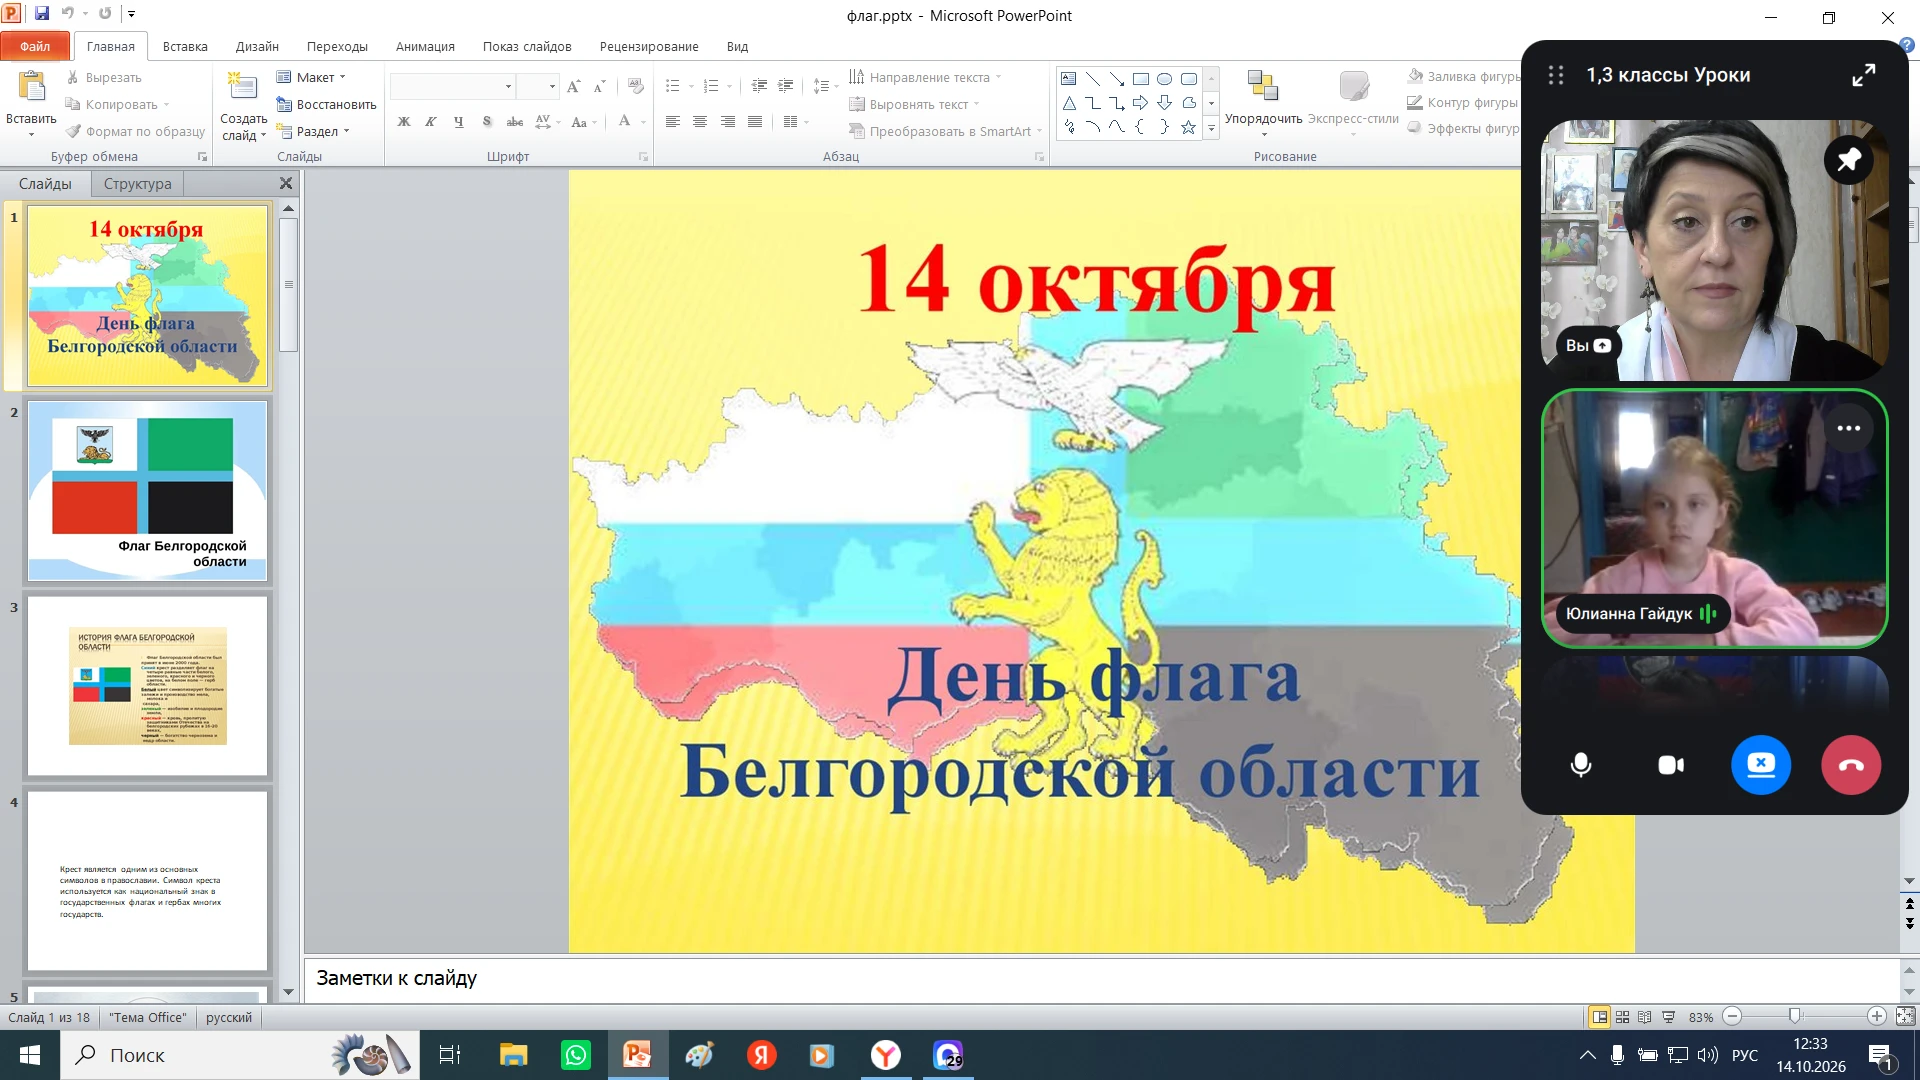Click Формат по образцу button
The width and height of the screenshot is (1920, 1080).
point(135,131)
